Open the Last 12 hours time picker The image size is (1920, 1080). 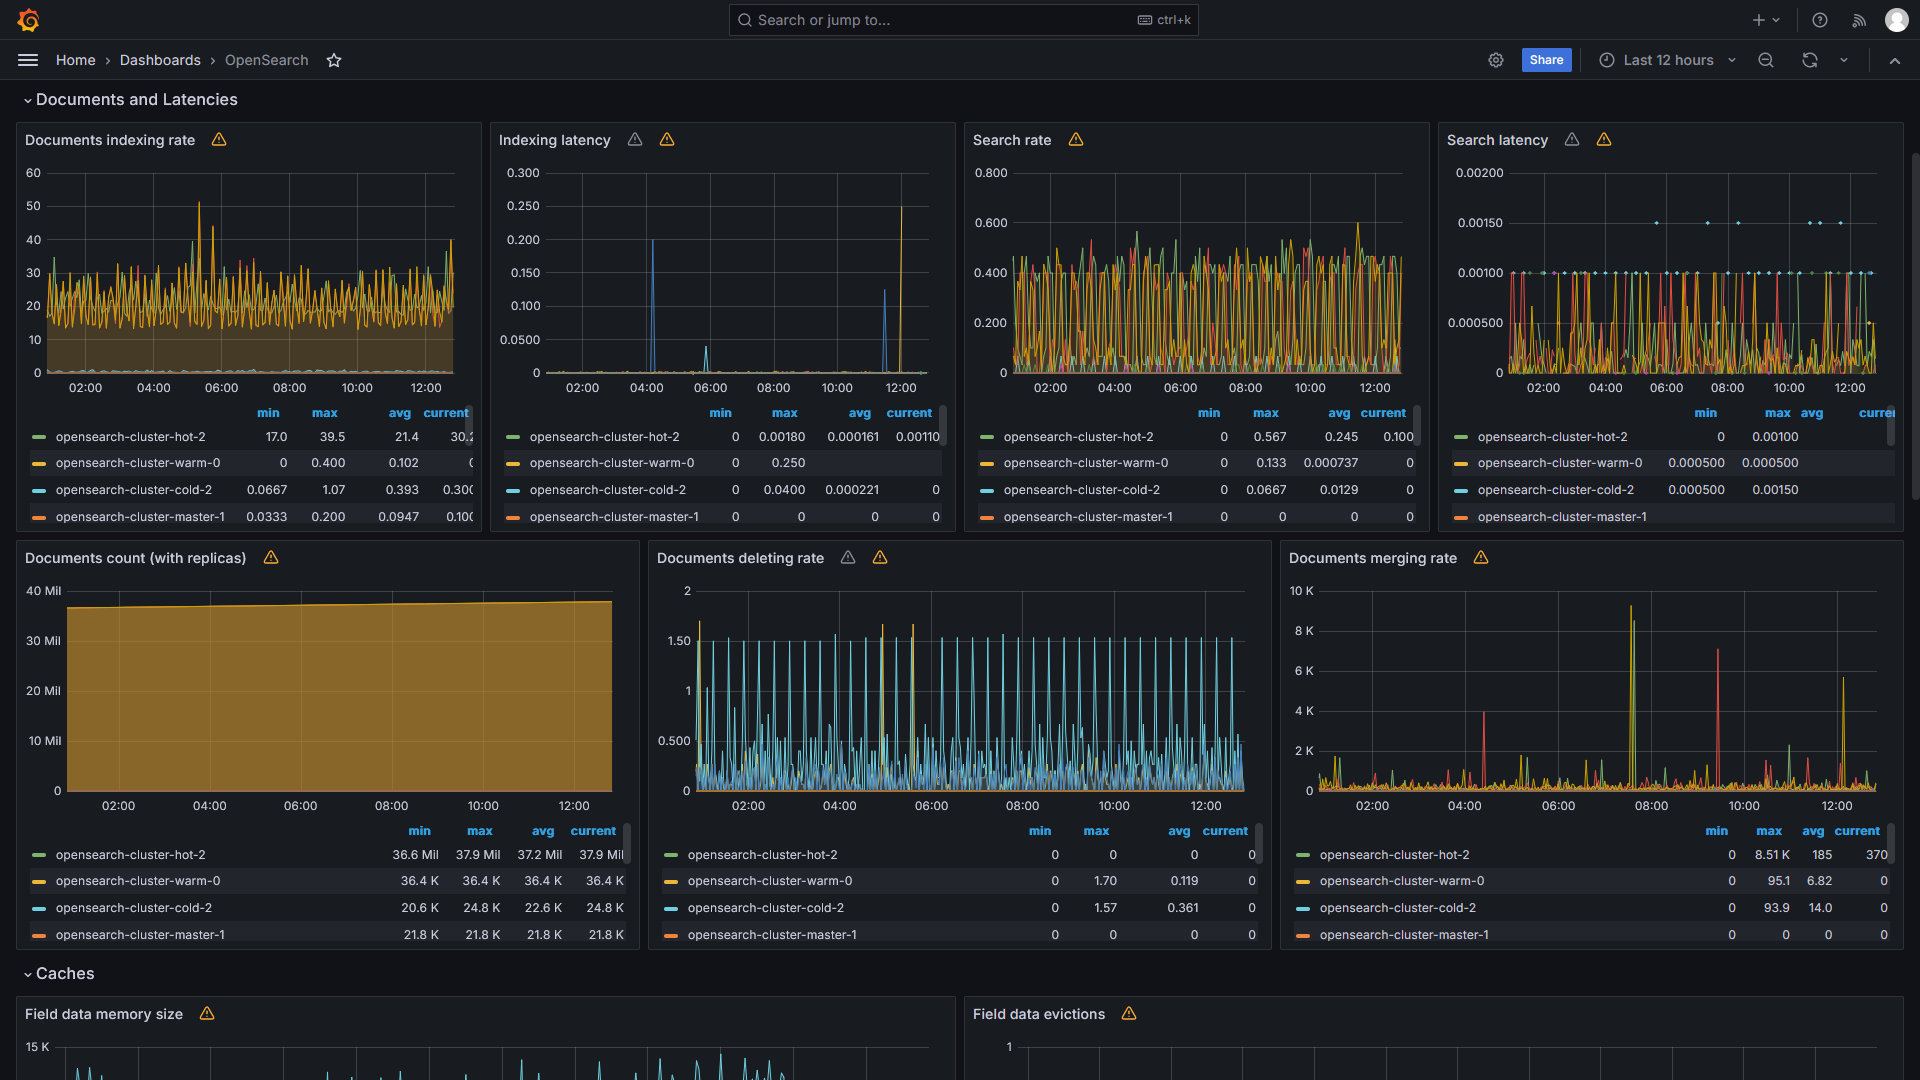point(1668,60)
